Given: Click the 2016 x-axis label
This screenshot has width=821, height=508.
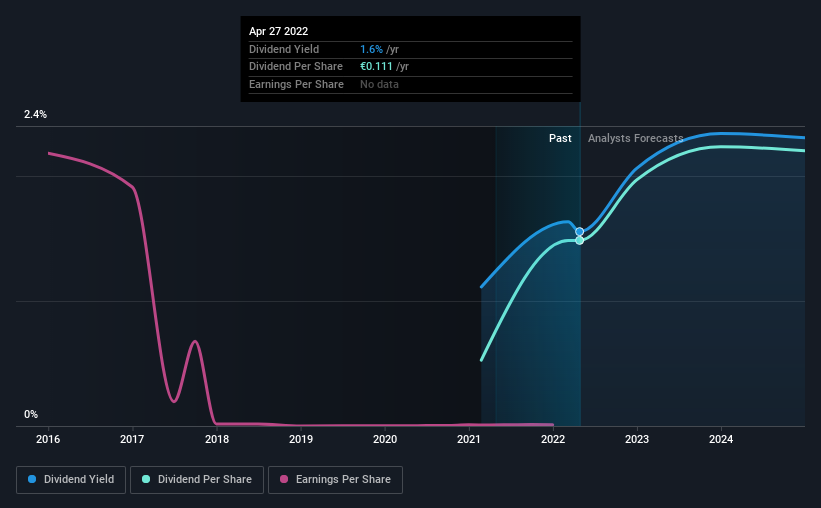Looking at the screenshot, I should click(x=48, y=439).
